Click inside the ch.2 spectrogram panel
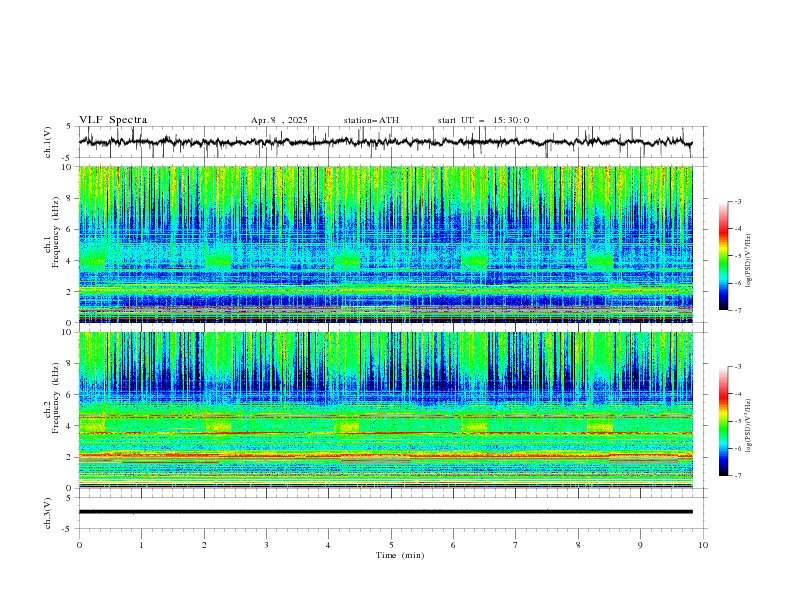 385,410
